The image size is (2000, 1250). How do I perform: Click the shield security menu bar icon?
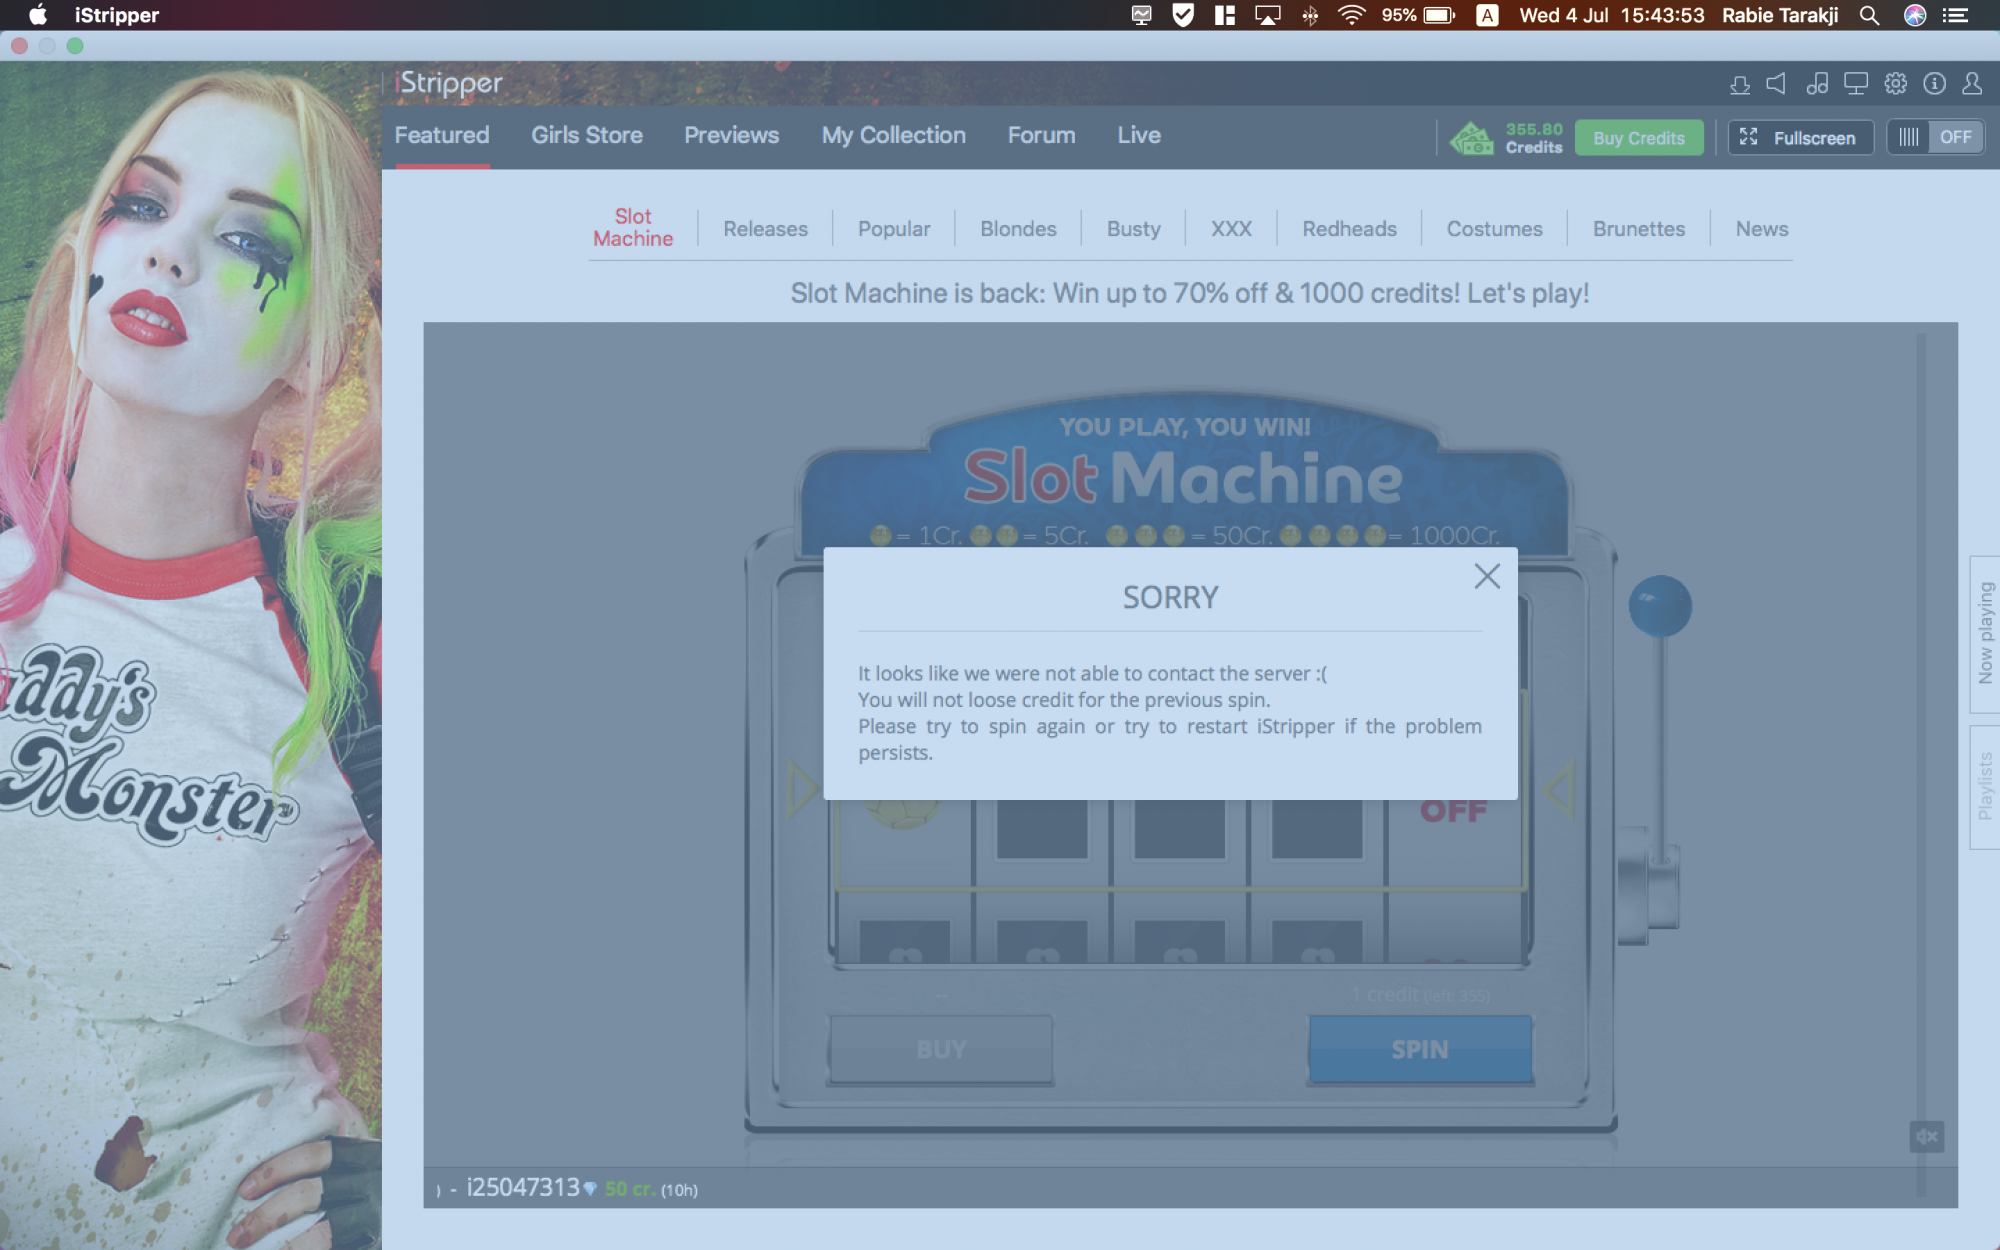(x=1183, y=15)
